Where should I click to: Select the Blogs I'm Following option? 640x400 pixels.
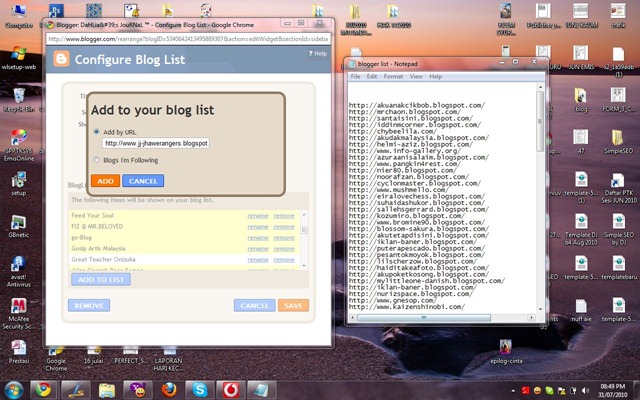[x=97, y=160]
